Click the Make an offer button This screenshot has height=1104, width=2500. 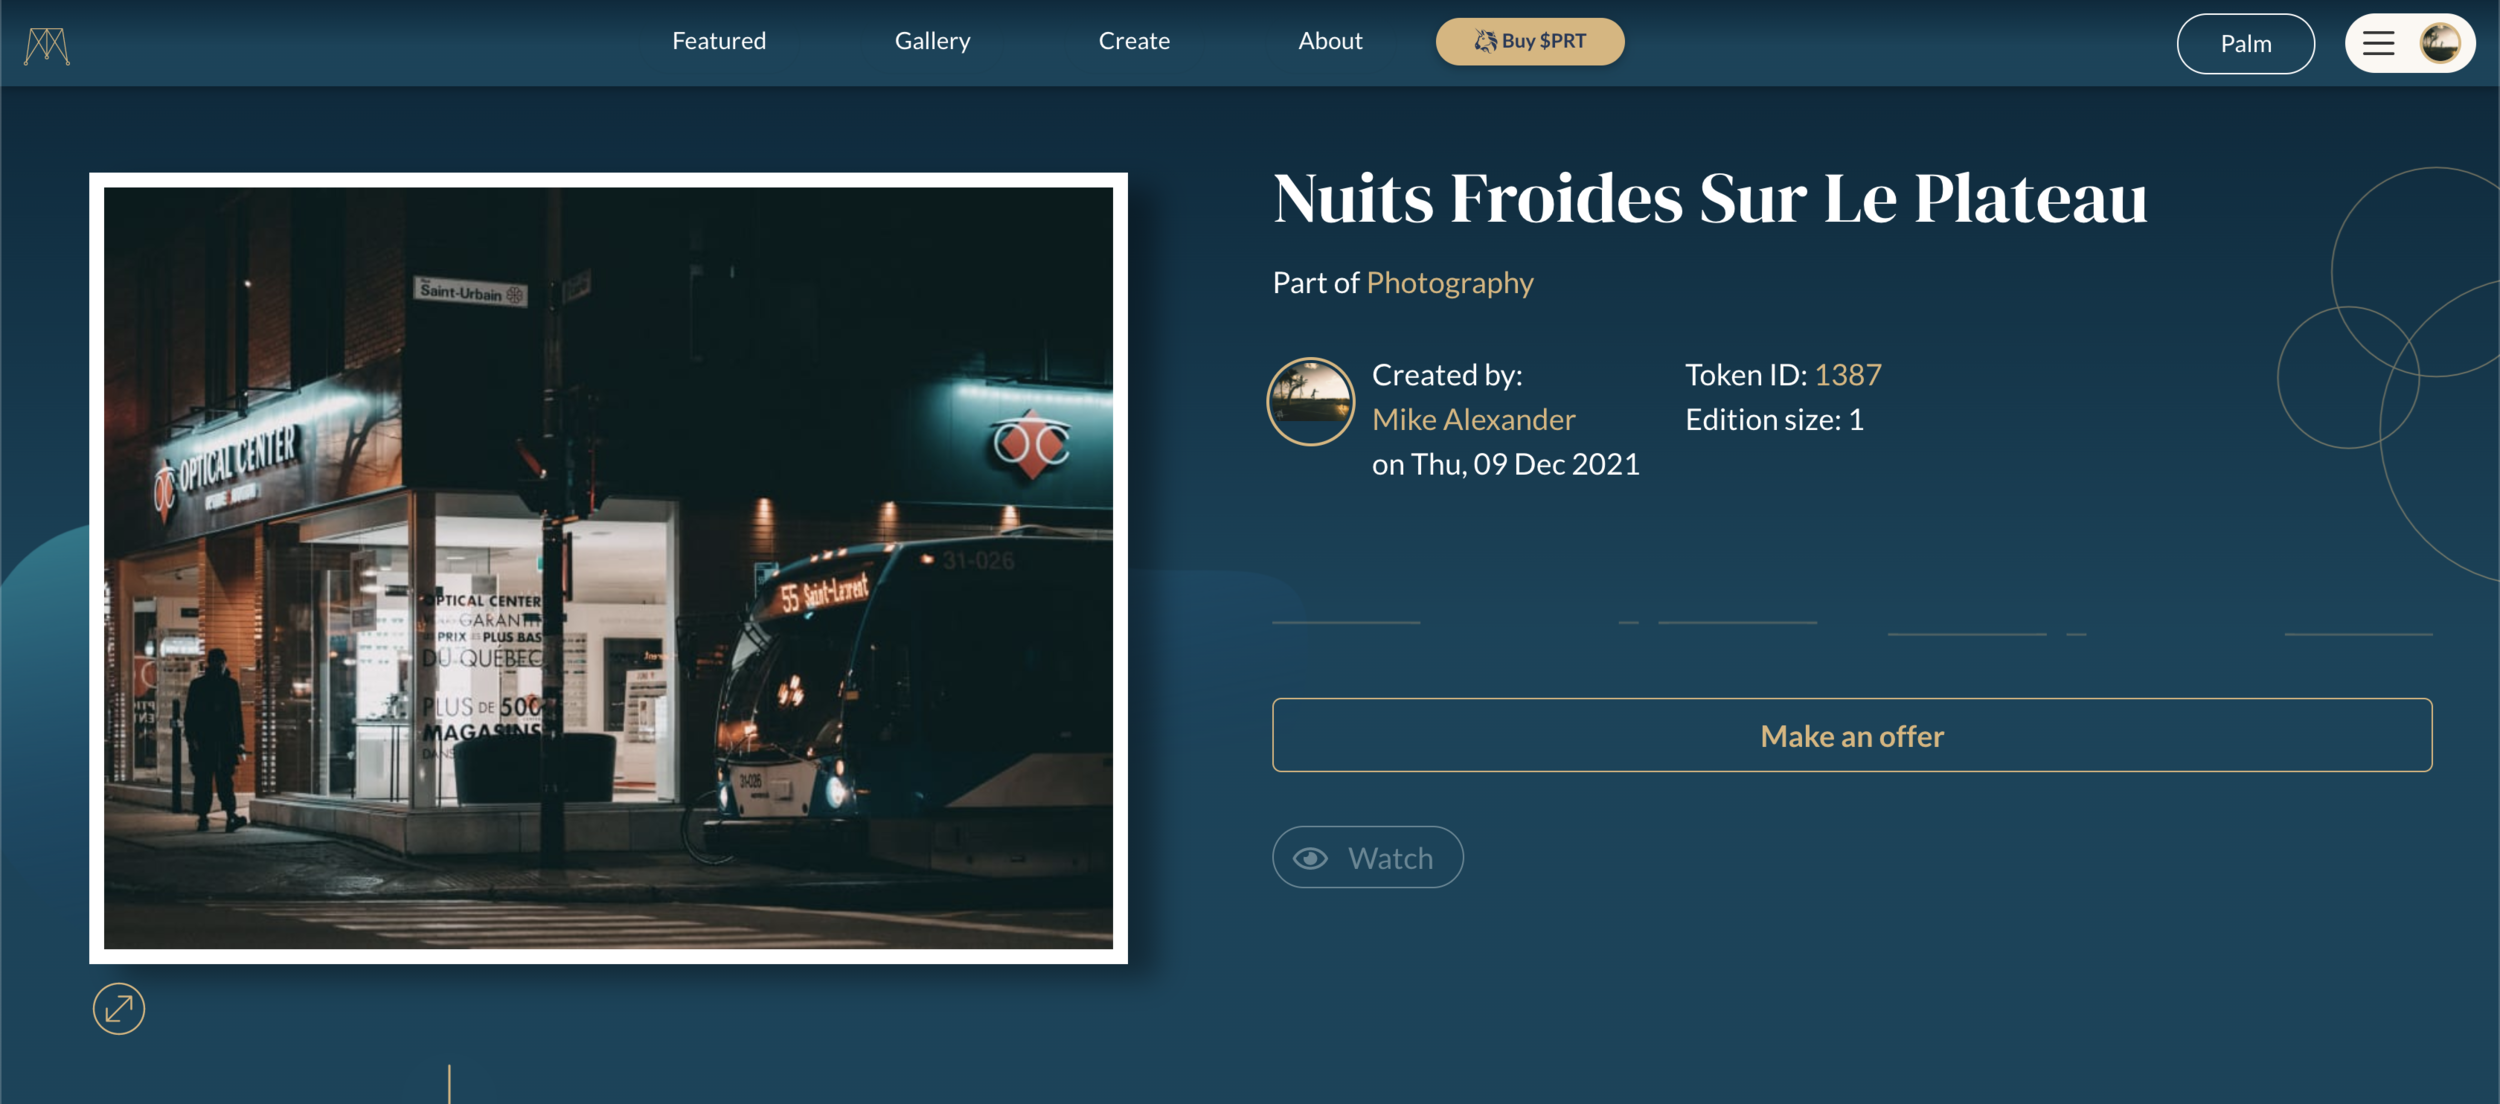pyautogui.click(x=1852, y=735)
